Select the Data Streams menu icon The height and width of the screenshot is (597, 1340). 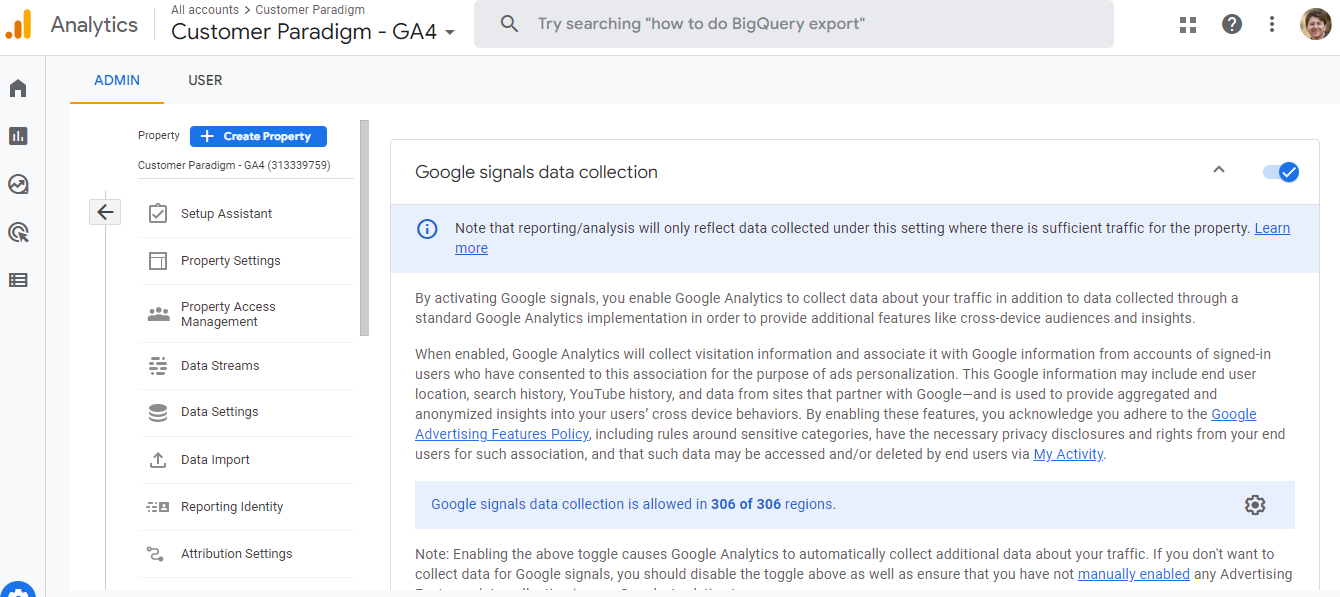(x=158, y=365)
